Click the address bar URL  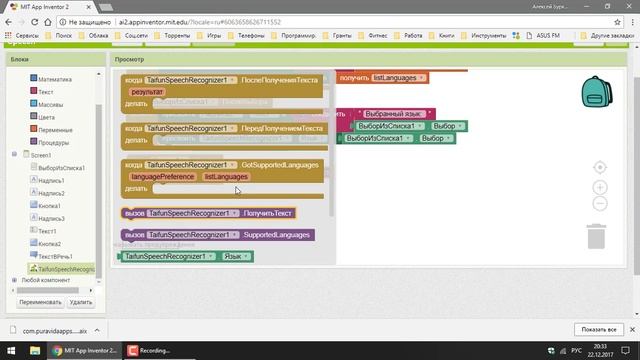(200, 22)
